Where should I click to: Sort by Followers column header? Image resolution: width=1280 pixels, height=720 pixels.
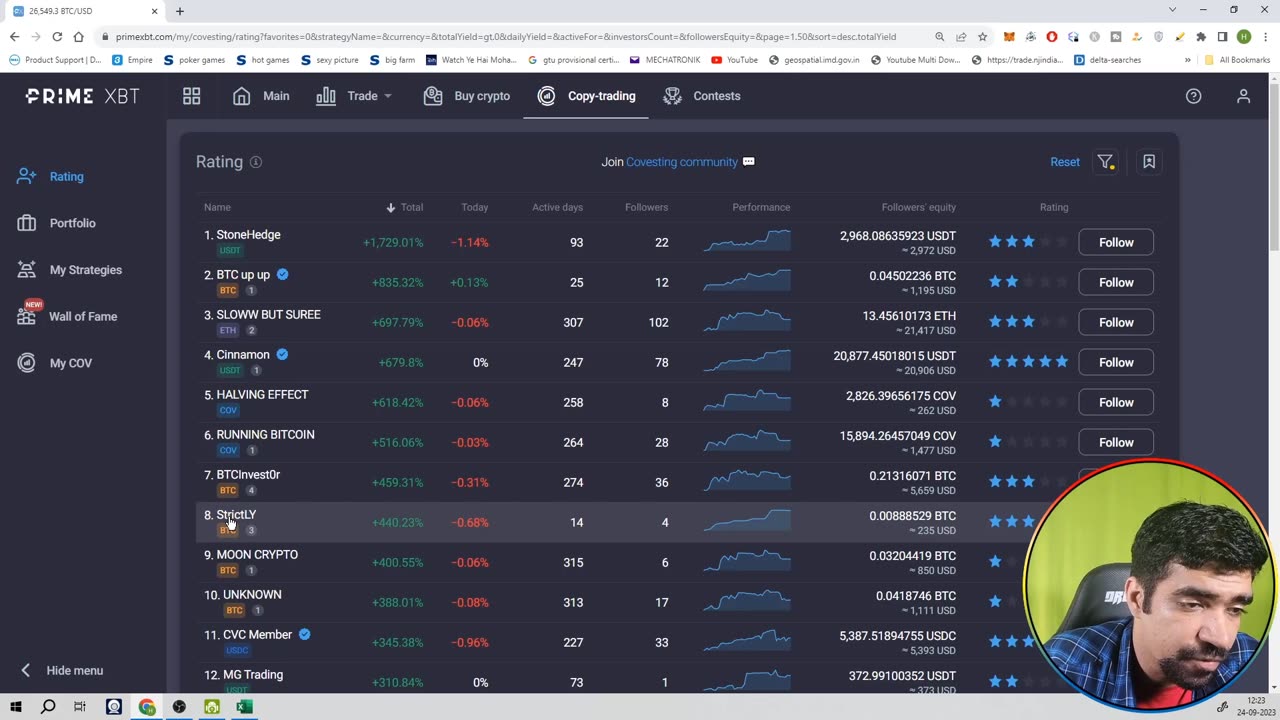(646, 207)
